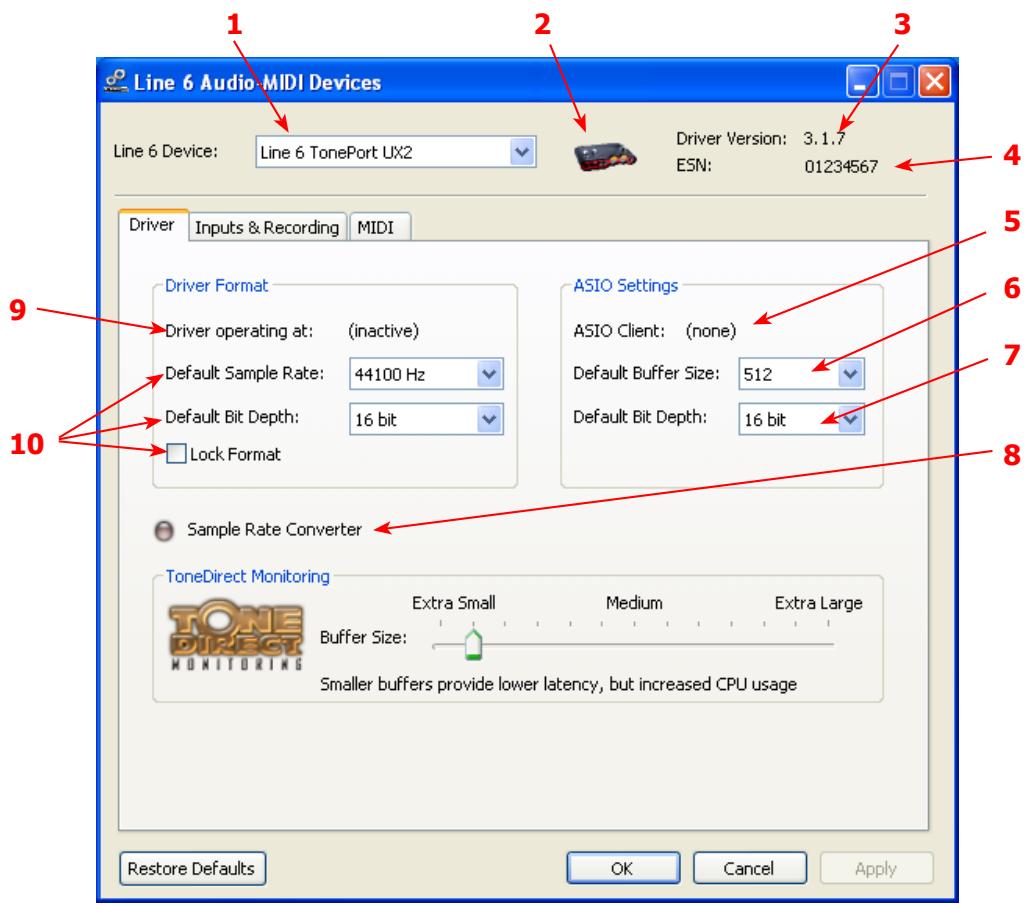The image size is (1034, 906).
Task: Click the Sample Rate Converter indicator light
Action: tap(164, 530)
